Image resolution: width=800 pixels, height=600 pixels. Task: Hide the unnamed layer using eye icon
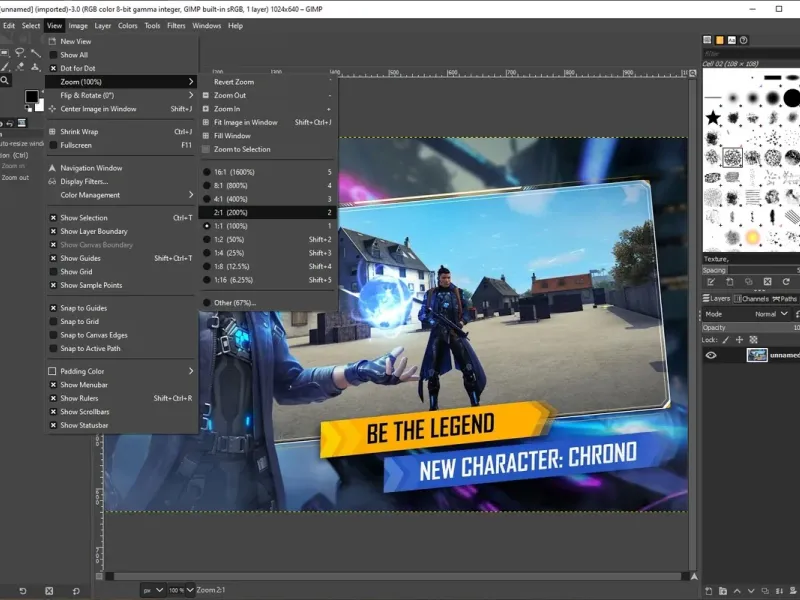(x=711, y=355)
